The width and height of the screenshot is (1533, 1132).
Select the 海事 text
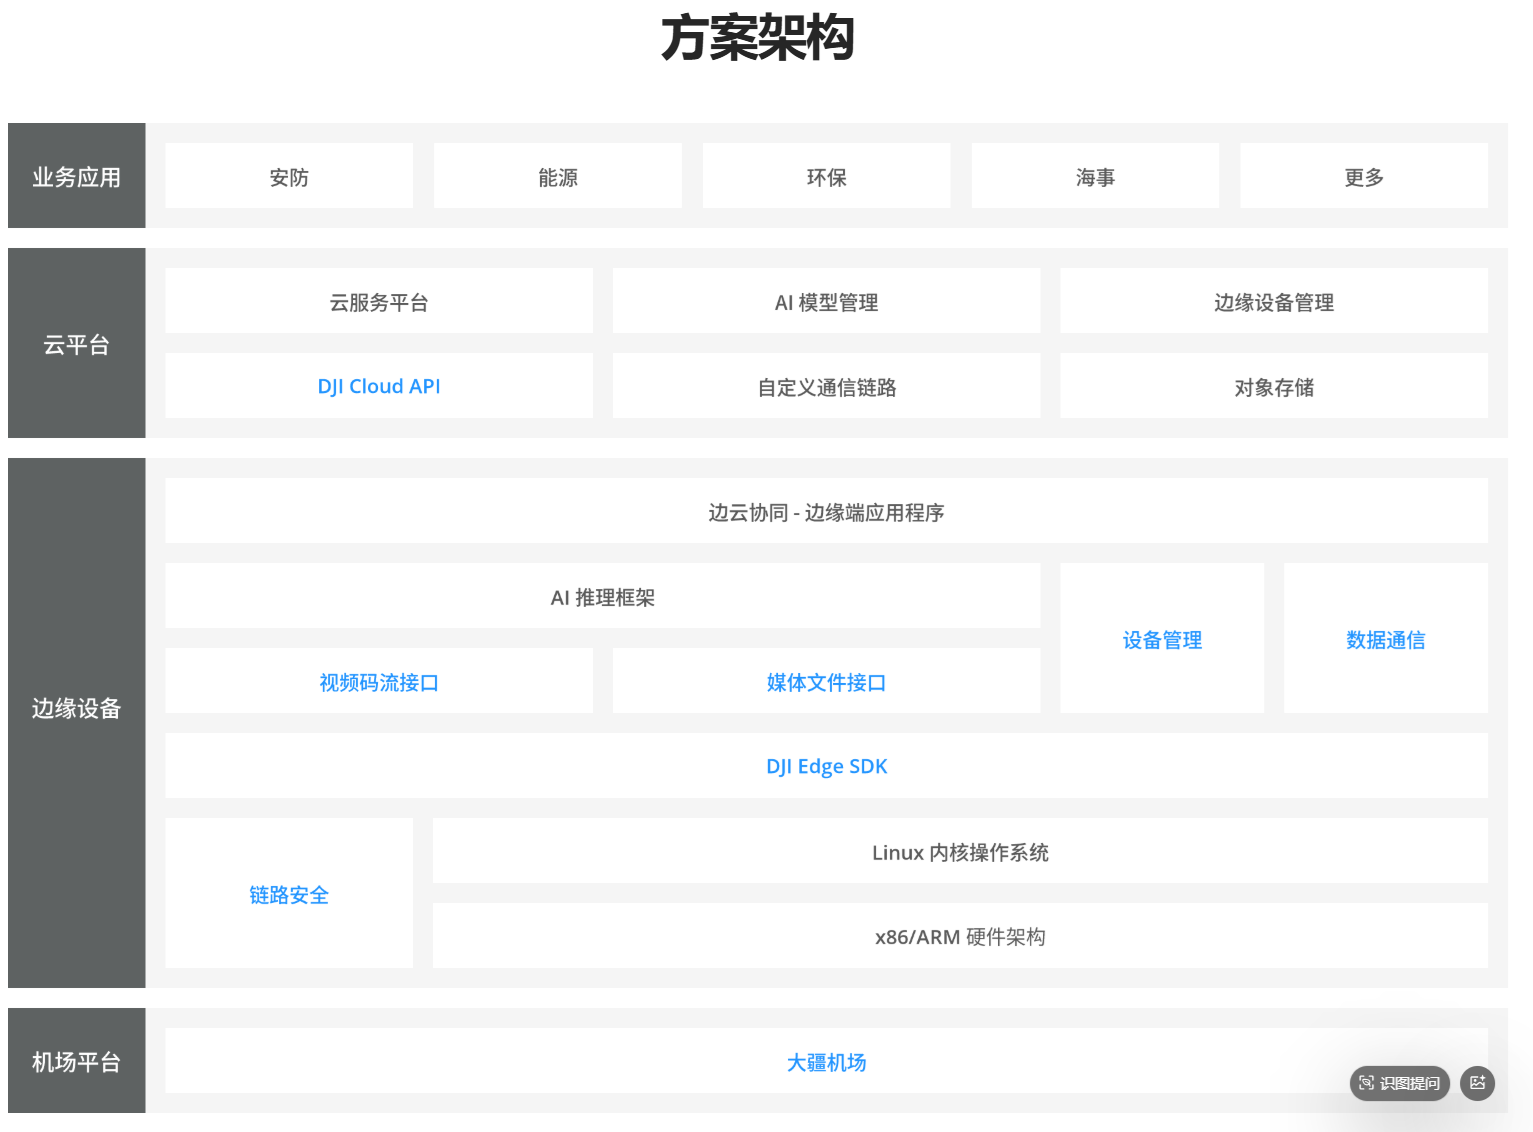pos(1095,177)
